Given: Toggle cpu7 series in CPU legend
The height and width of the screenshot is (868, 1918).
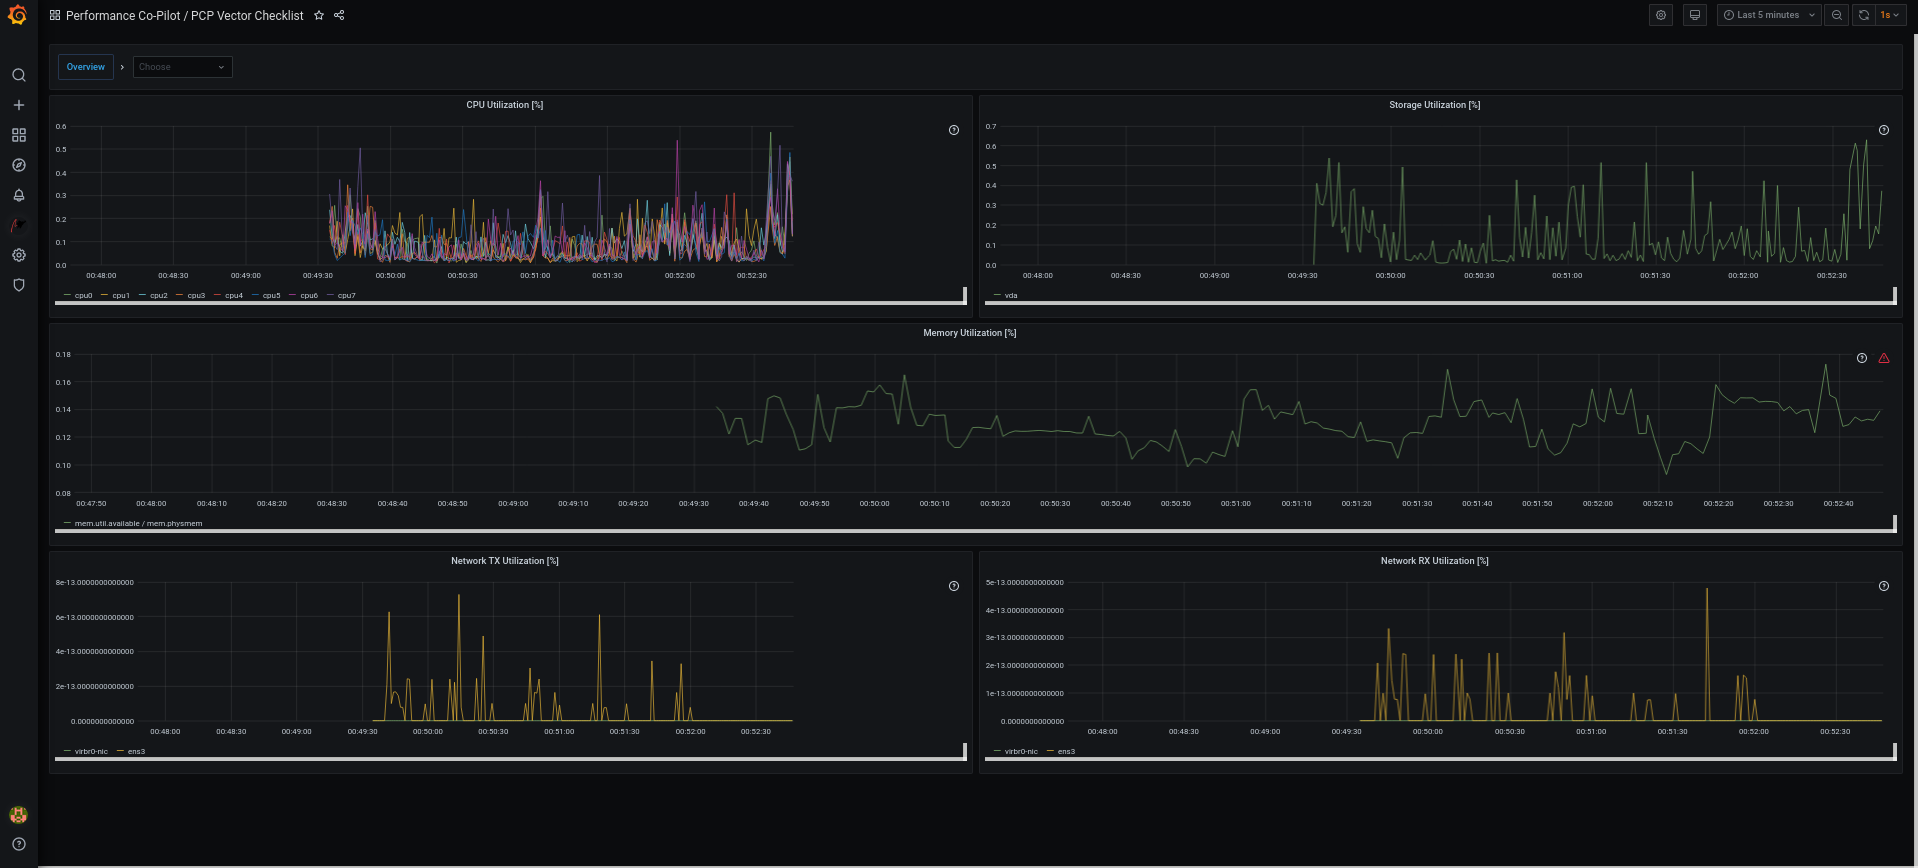Looking at the screenshot, I should tap(346, 296).
